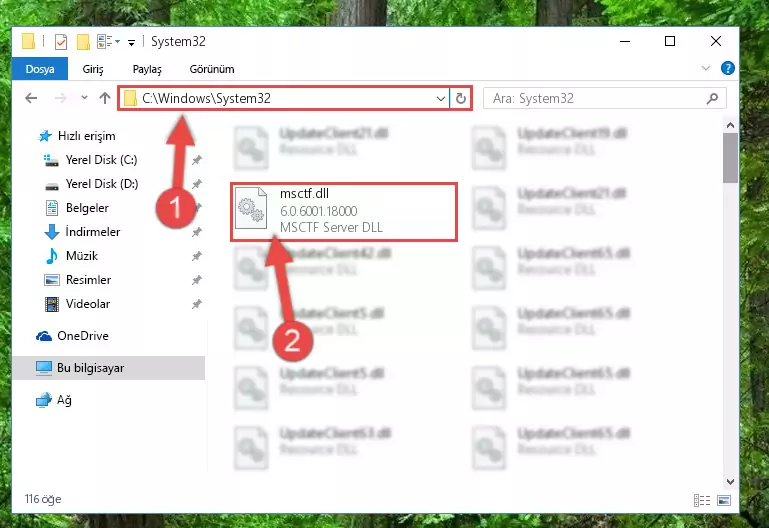This screenshot has height=528, width=769.
Task: Open Customize Quick Access Toolbar dropdown arrow
Action: pos(131,43)
